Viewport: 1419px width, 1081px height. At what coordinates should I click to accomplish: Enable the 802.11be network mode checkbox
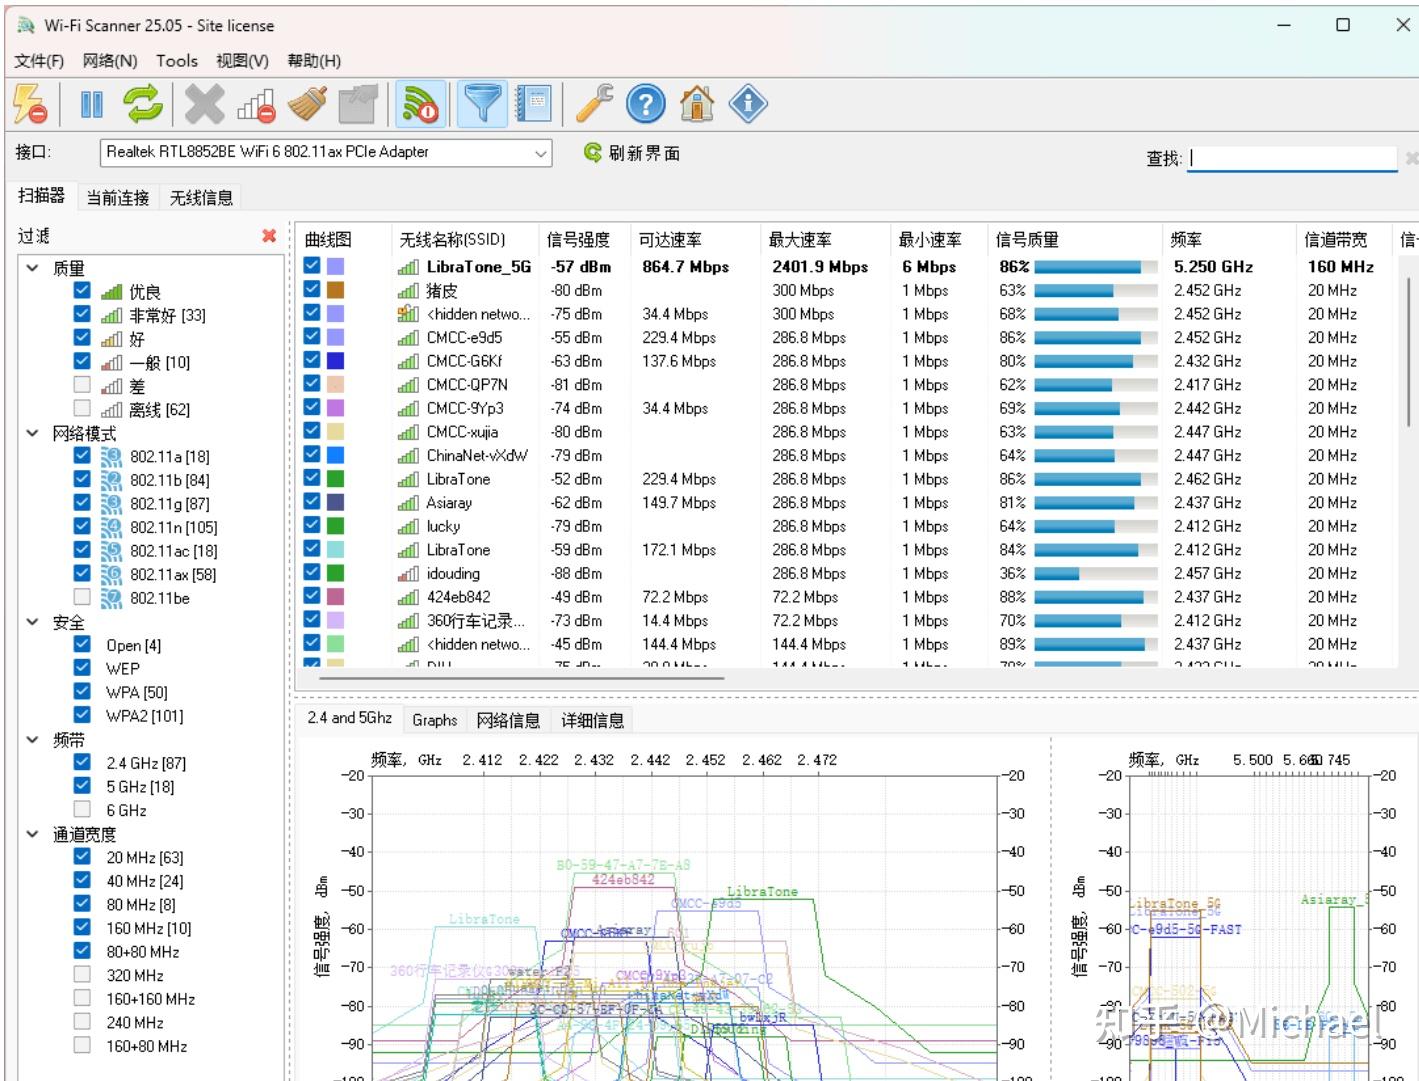click(x=81, y=597)
